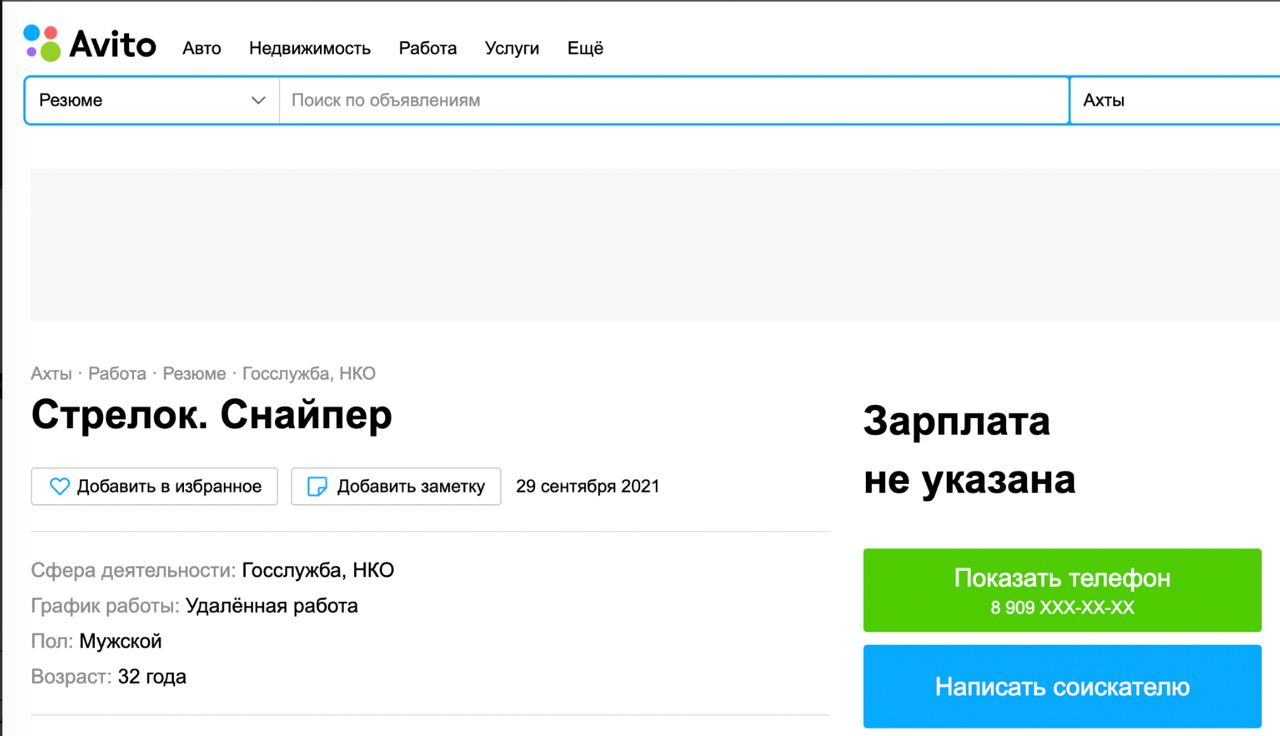Click the heart icon in Добавить в избранное

click(60, 487)
